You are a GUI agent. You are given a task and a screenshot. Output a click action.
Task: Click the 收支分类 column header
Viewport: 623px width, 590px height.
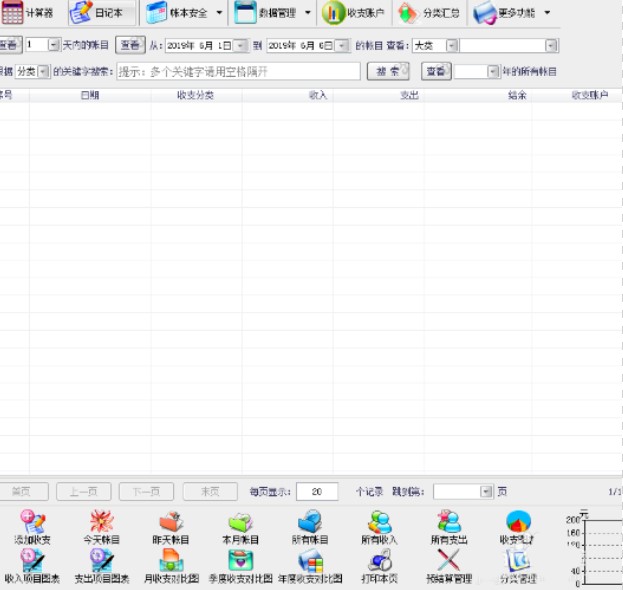(x=196, y=96)
